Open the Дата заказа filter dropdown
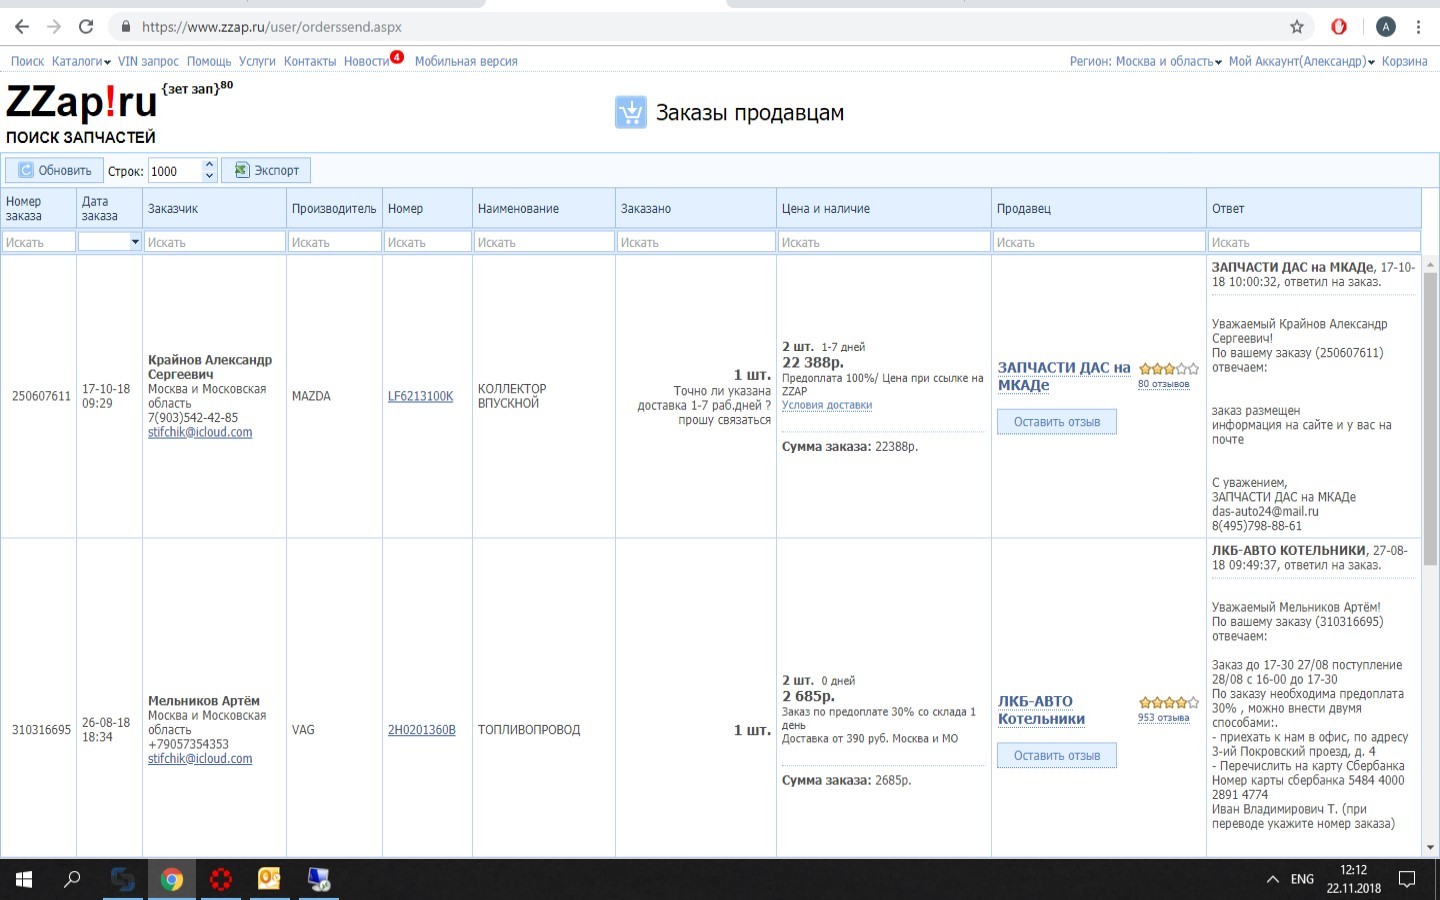Viewport: 1440px width, 900px height. pyautogui.click(x=135, y=242)
